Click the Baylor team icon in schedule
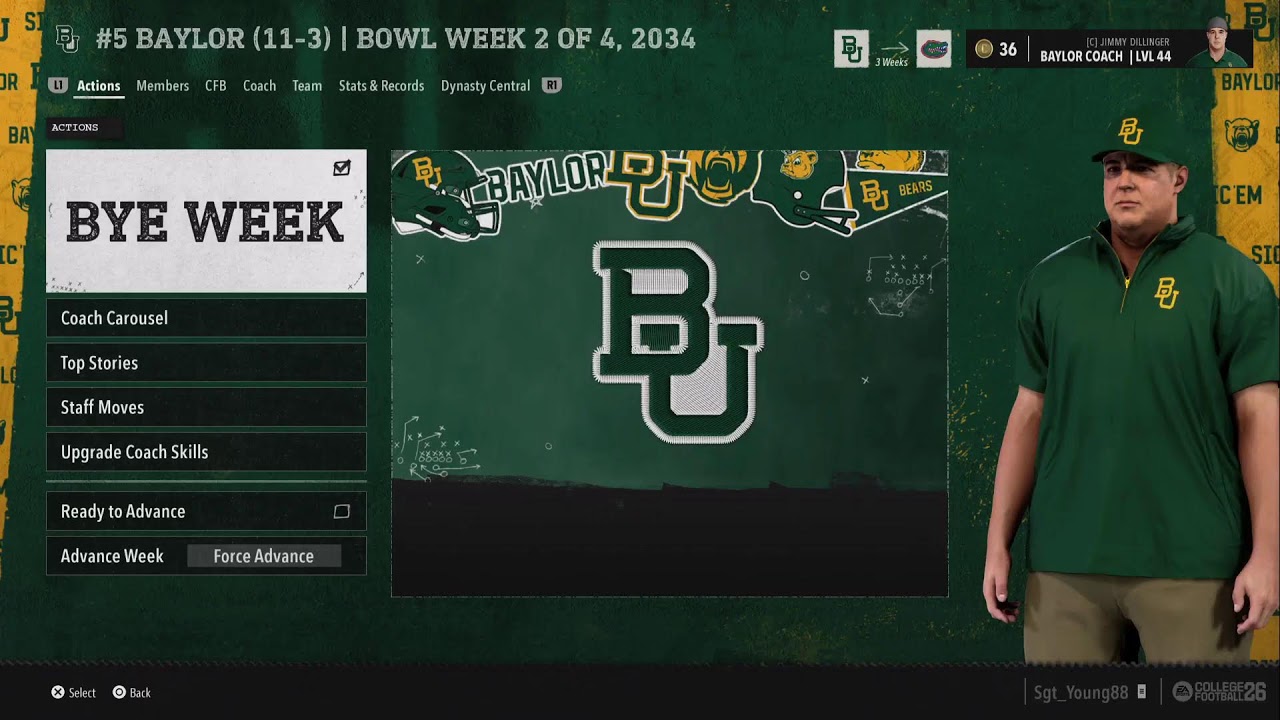 (x=851, y=49)
